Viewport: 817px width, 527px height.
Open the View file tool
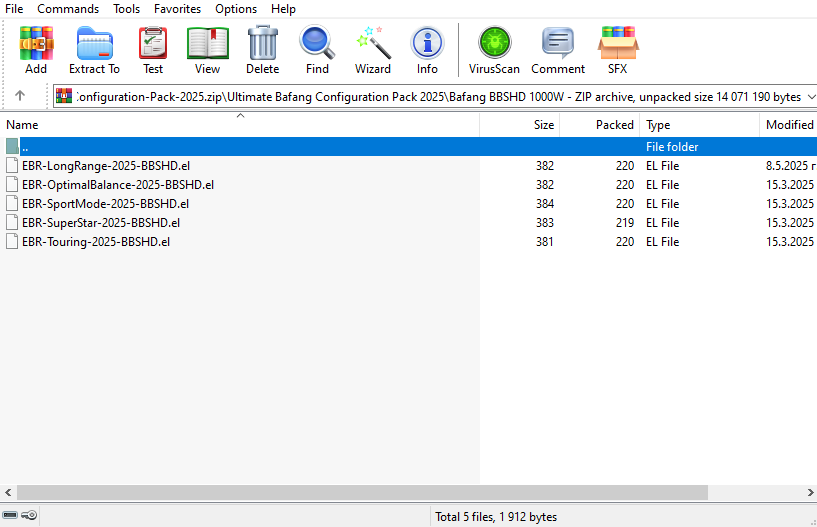point(207,43)
